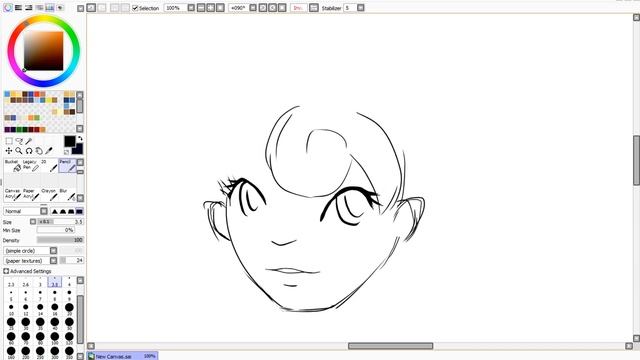Screen dimensions: 640x360
Task: Select the sharpest pointed brush edge shape
Action: click(55, 211)
